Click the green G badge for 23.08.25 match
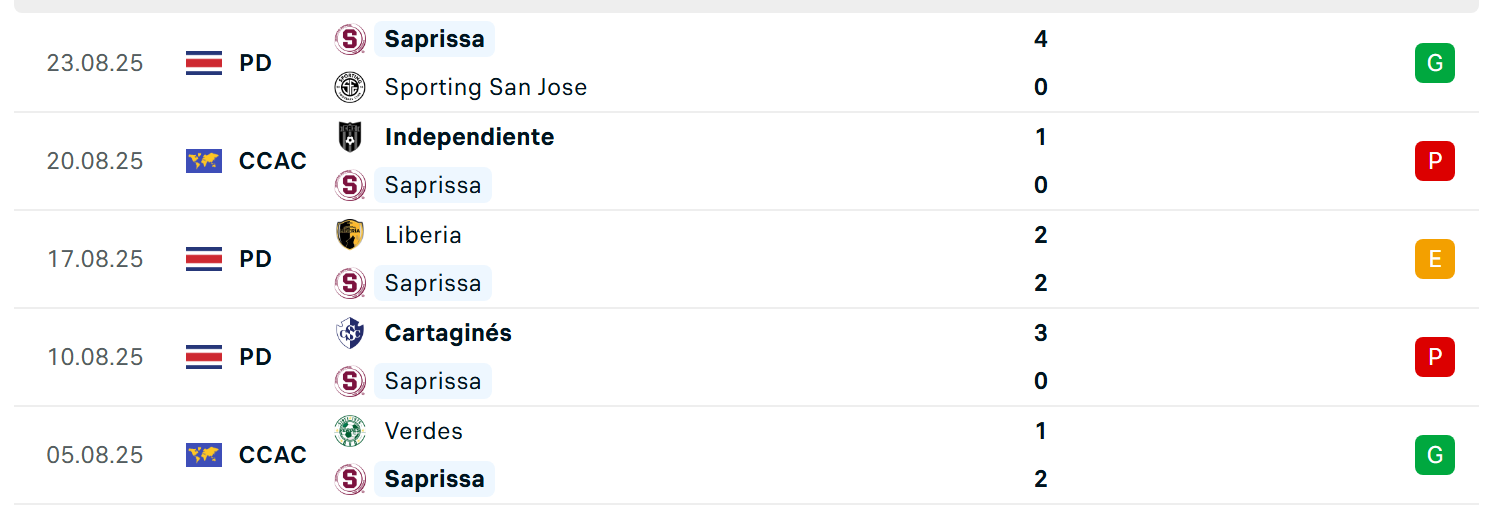The image size is (1494, 516). (1435, 63)
